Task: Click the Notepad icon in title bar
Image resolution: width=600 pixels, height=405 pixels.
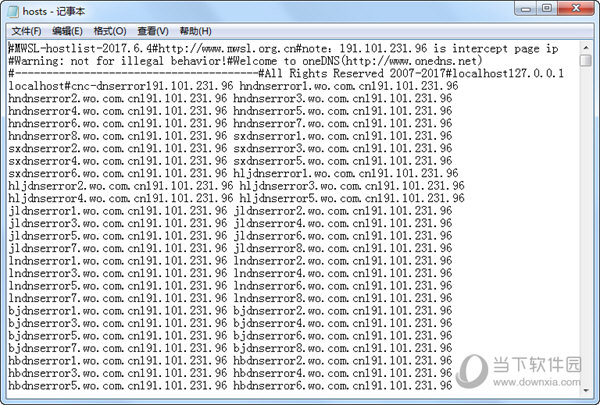Action: [13, 11]
